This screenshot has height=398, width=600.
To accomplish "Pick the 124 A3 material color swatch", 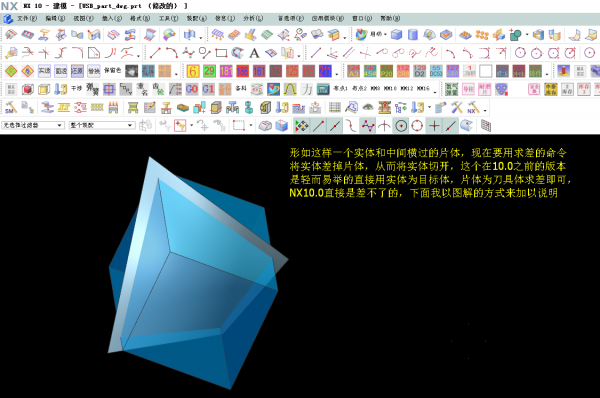I will point(353,71).
